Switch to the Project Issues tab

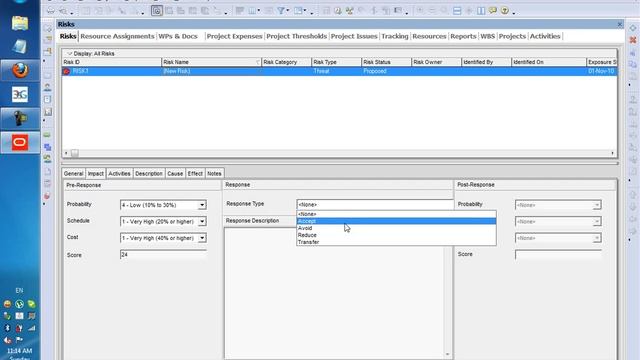click(x=354, y=36)
